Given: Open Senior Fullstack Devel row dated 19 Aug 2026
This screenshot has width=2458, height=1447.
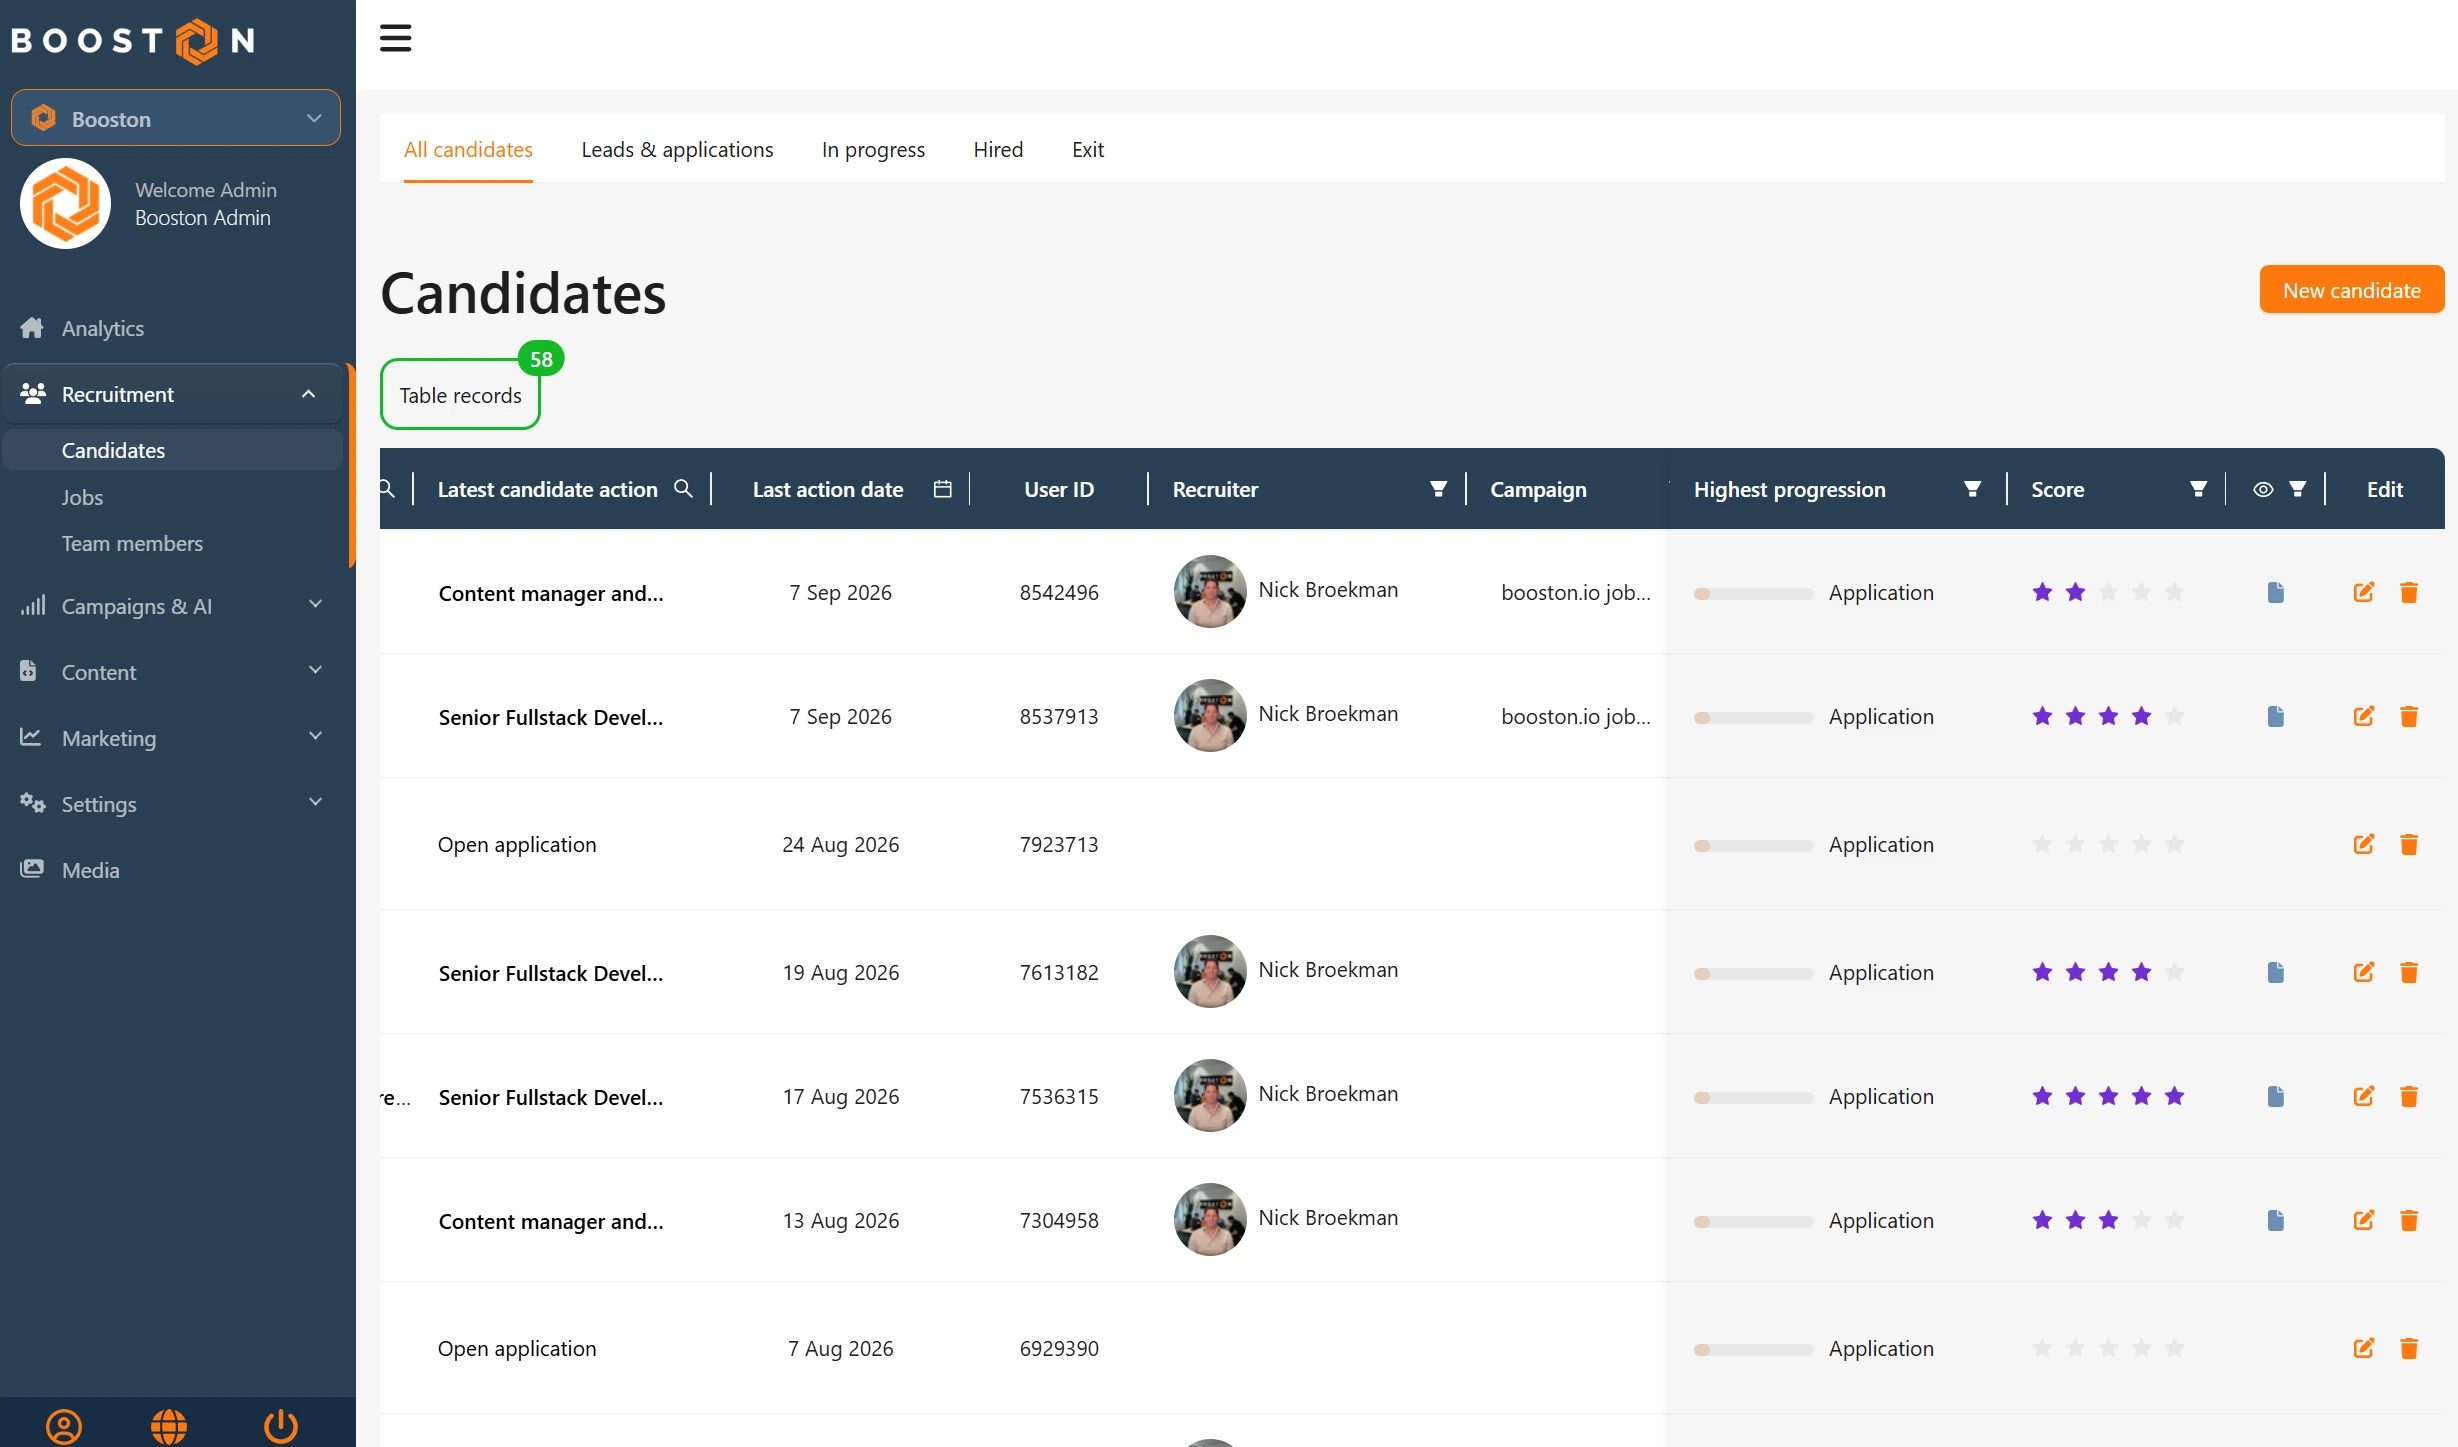Looking at the screenshot, I should [x=550, y=973].
